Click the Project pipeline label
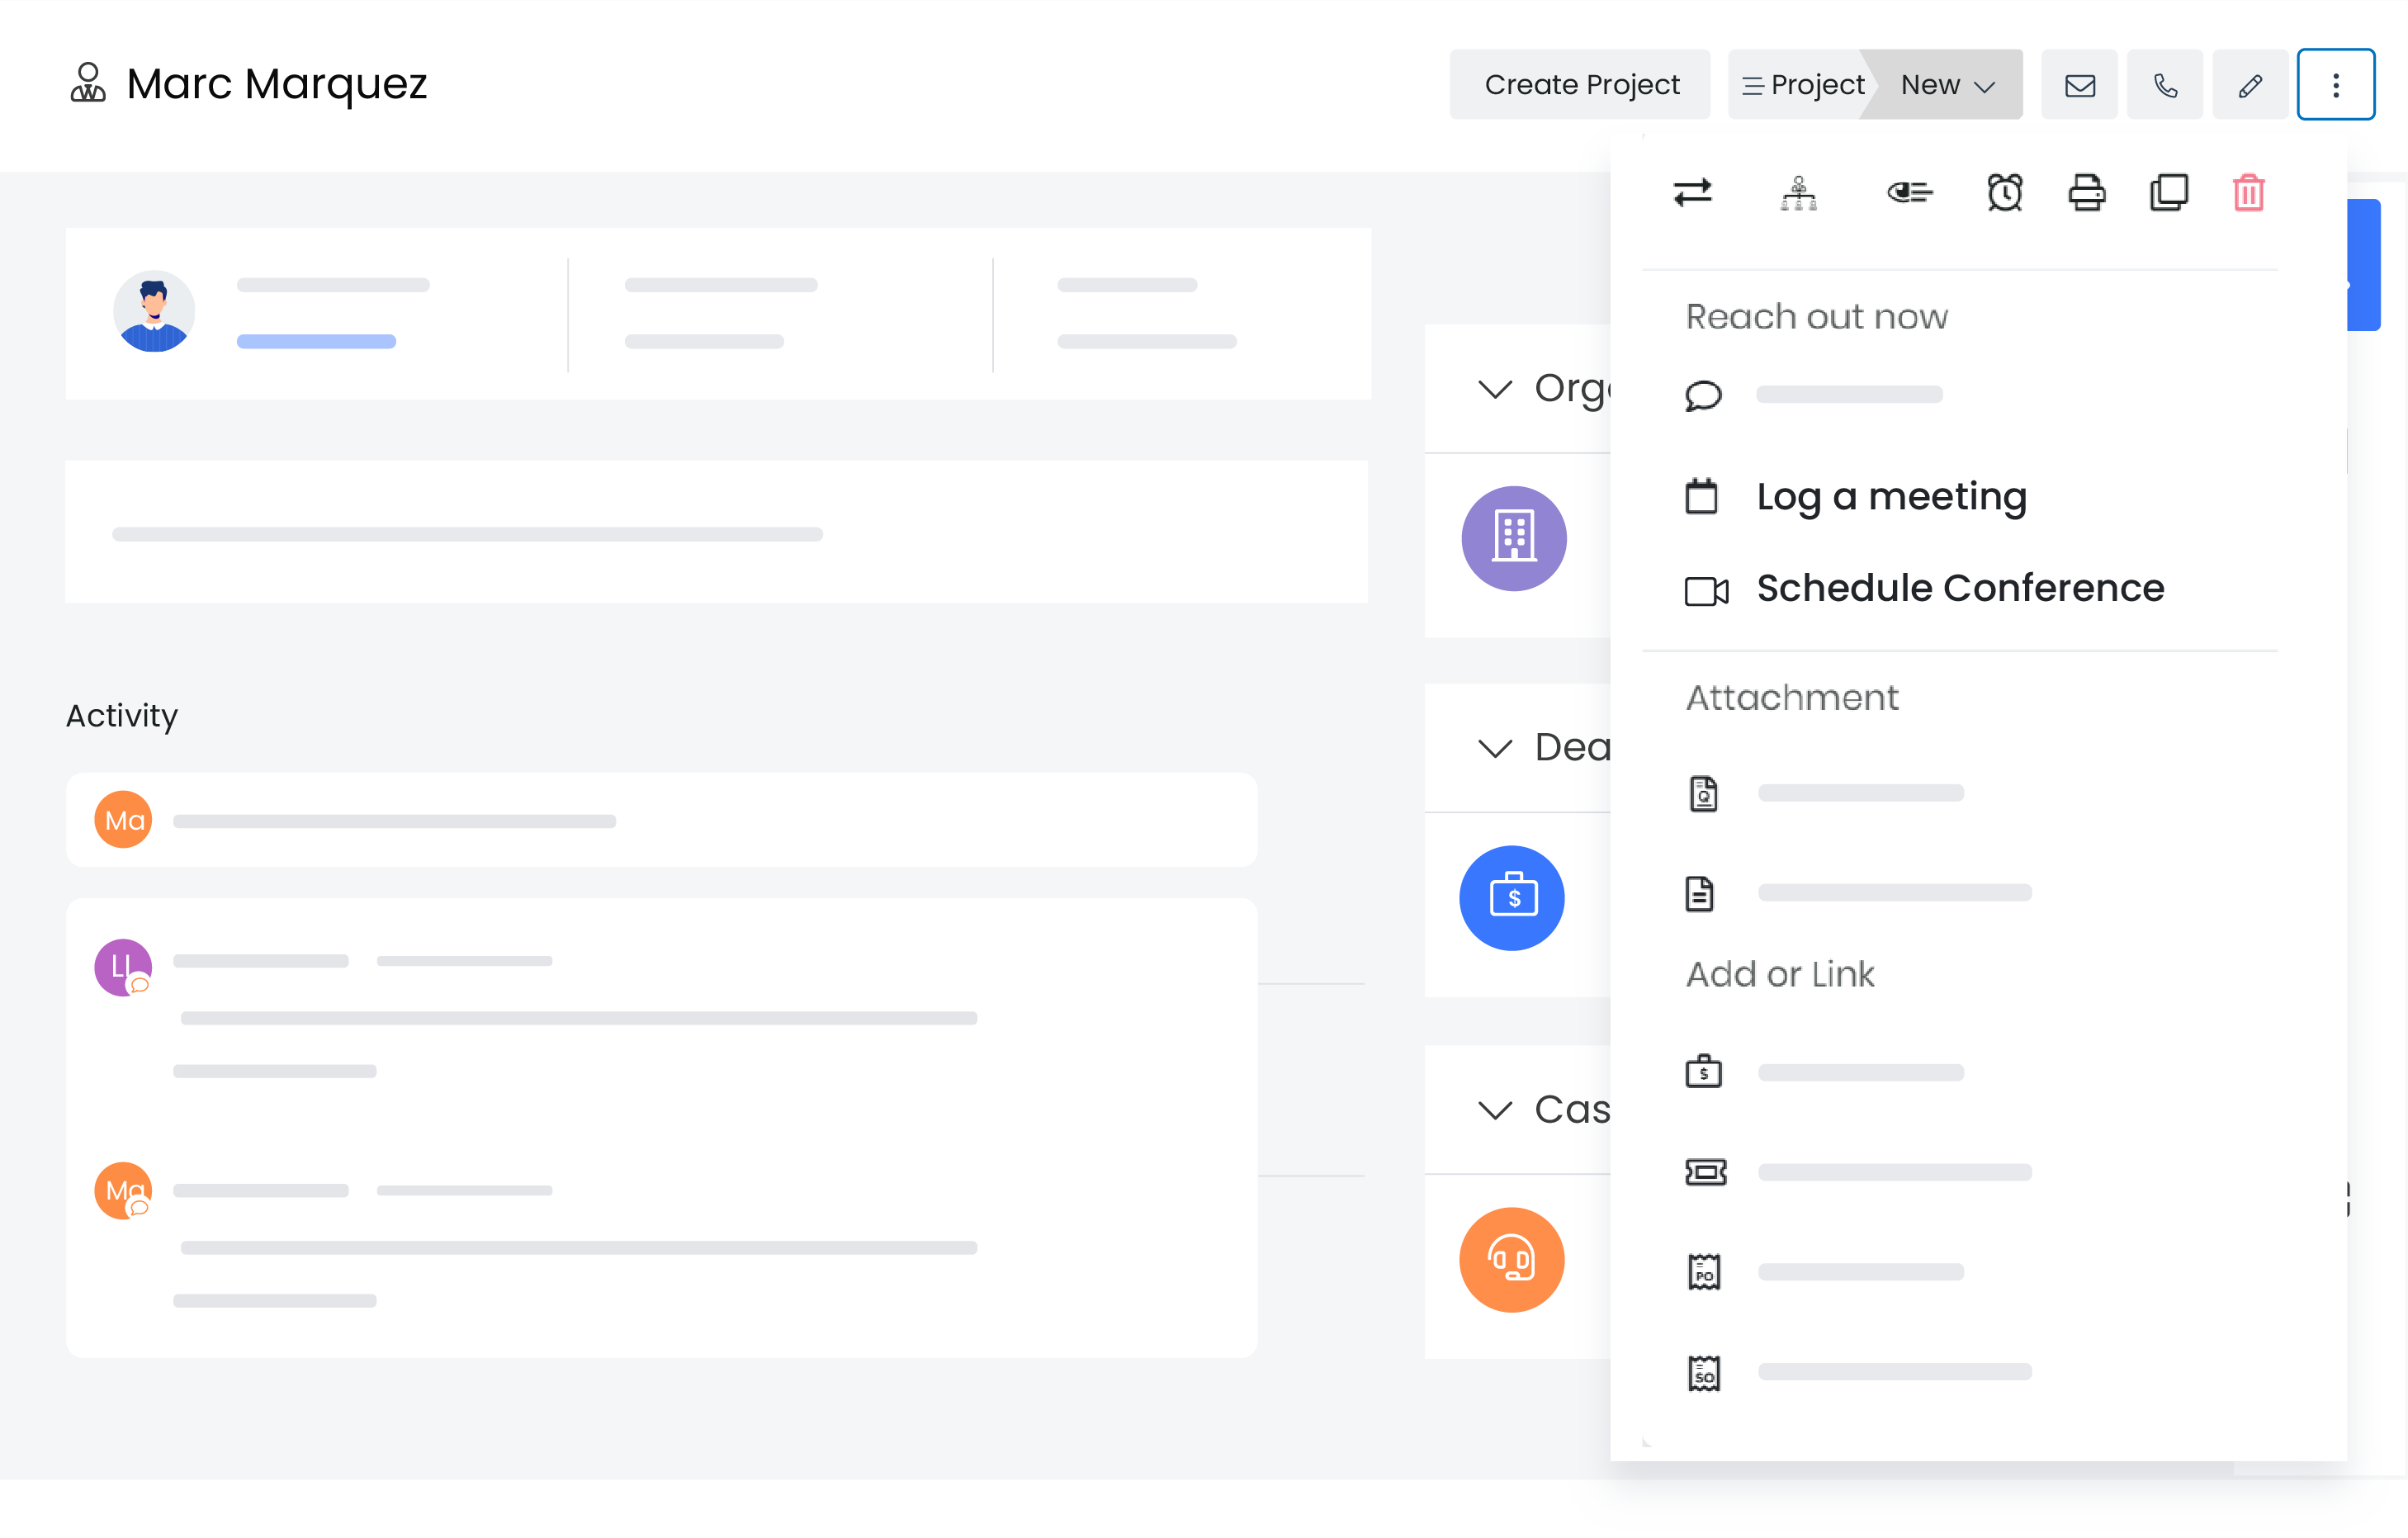Viewport: 2408px width, 1538px height. [x=1802, y=85]
